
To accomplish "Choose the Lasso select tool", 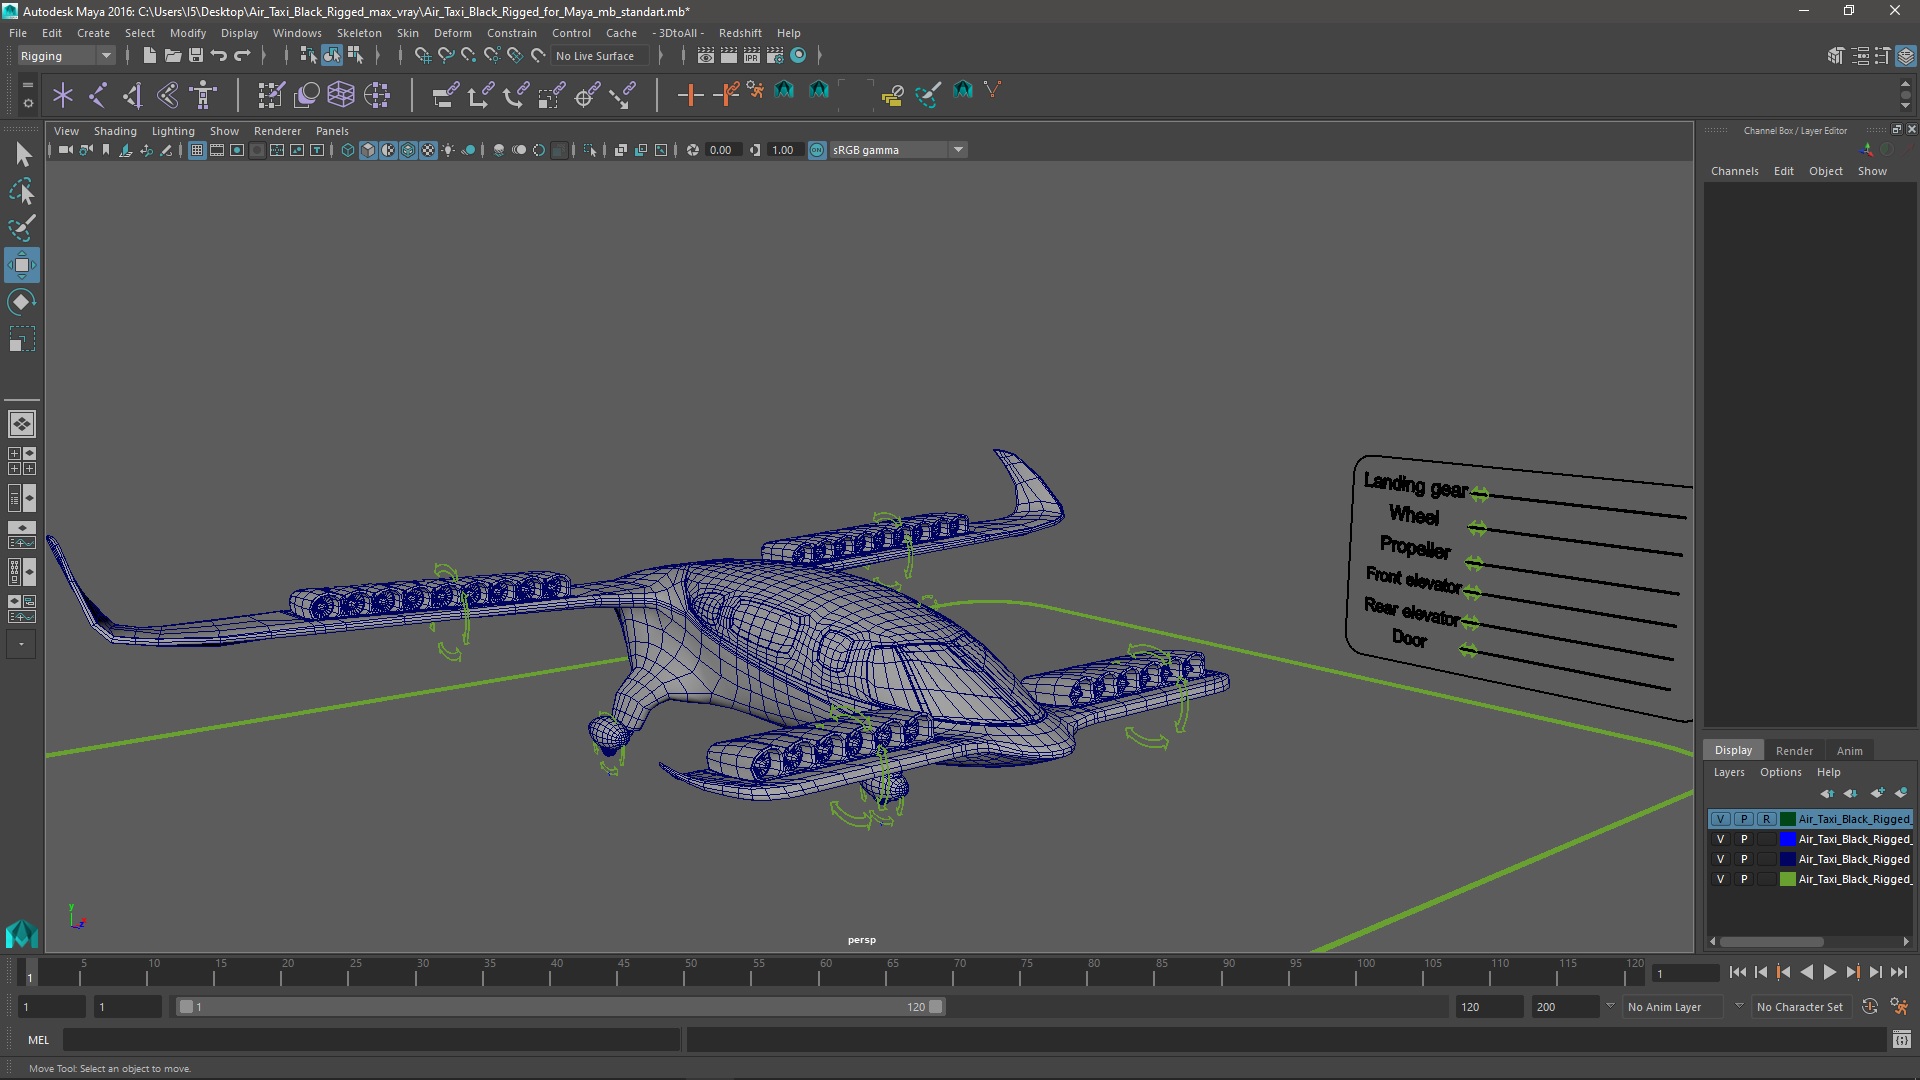I will pyautogui.click(x=21, y=191).
